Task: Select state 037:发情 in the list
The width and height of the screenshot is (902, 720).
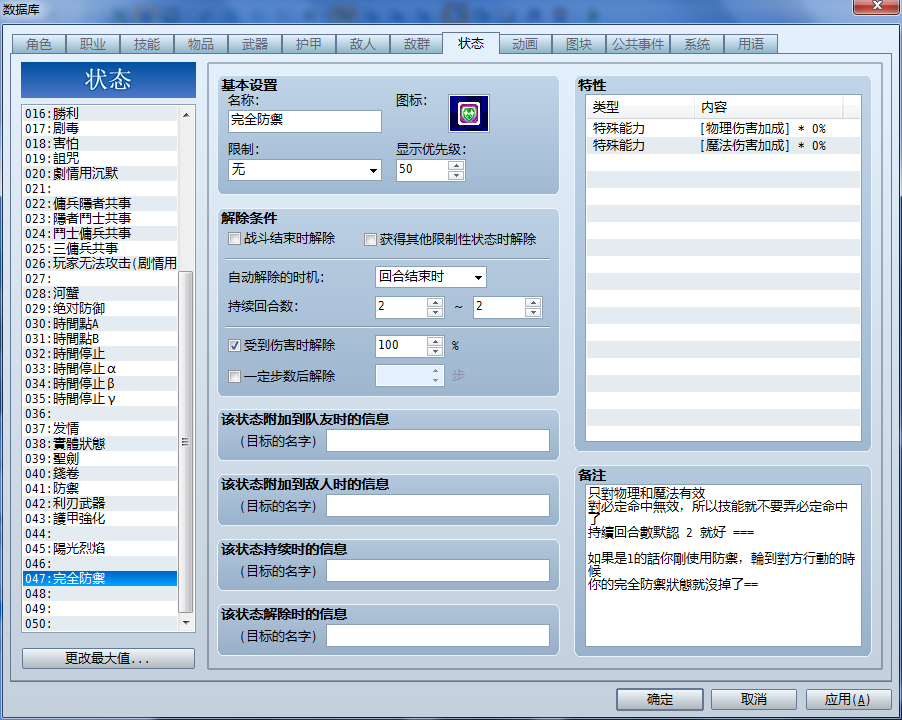Action: (100, 428)
